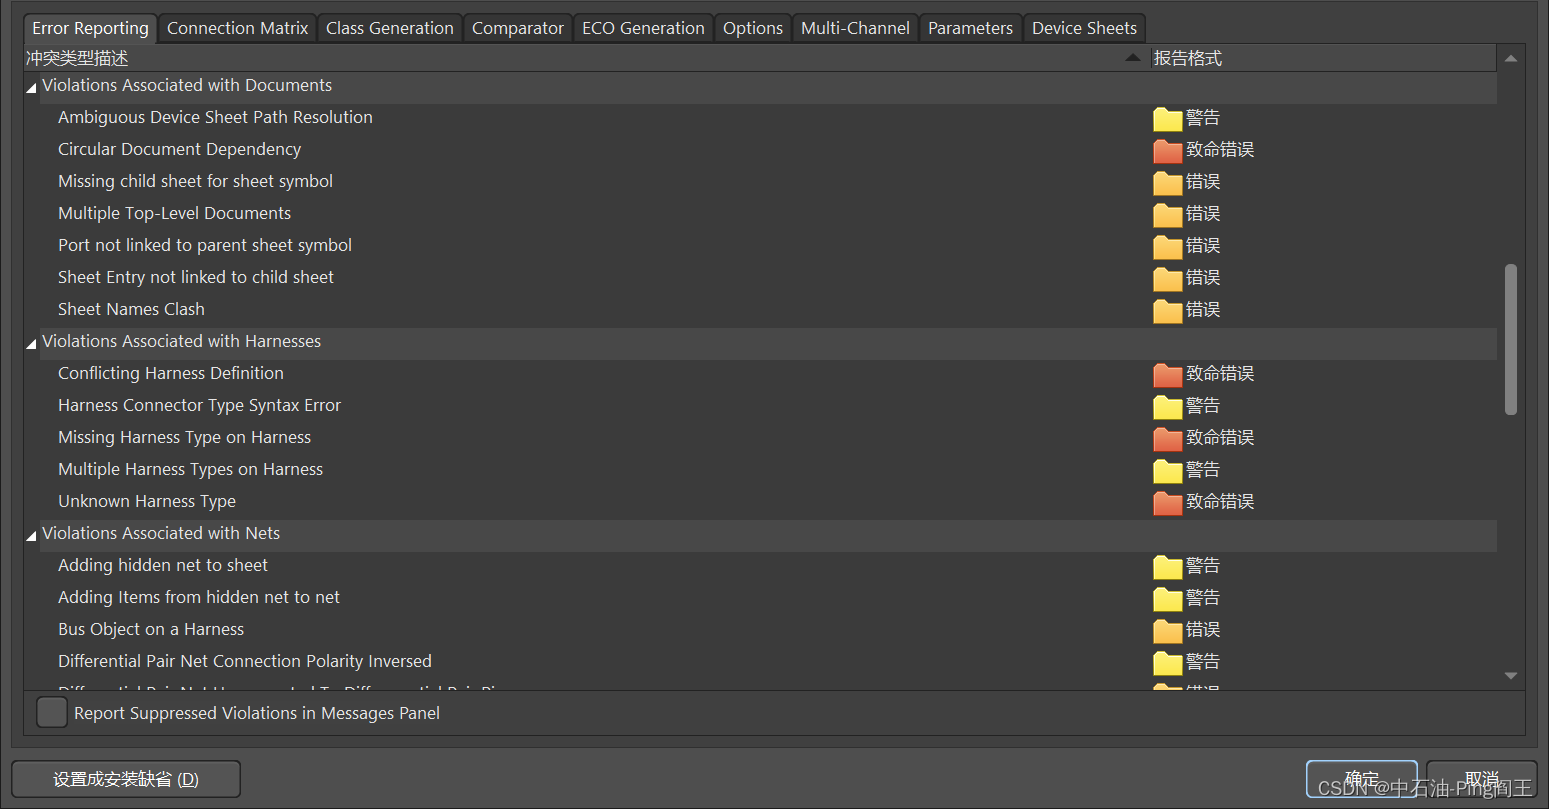Click folder icon for Differential Pair Polarity Inversed

pyautogui.click(x=1167, y=662)
